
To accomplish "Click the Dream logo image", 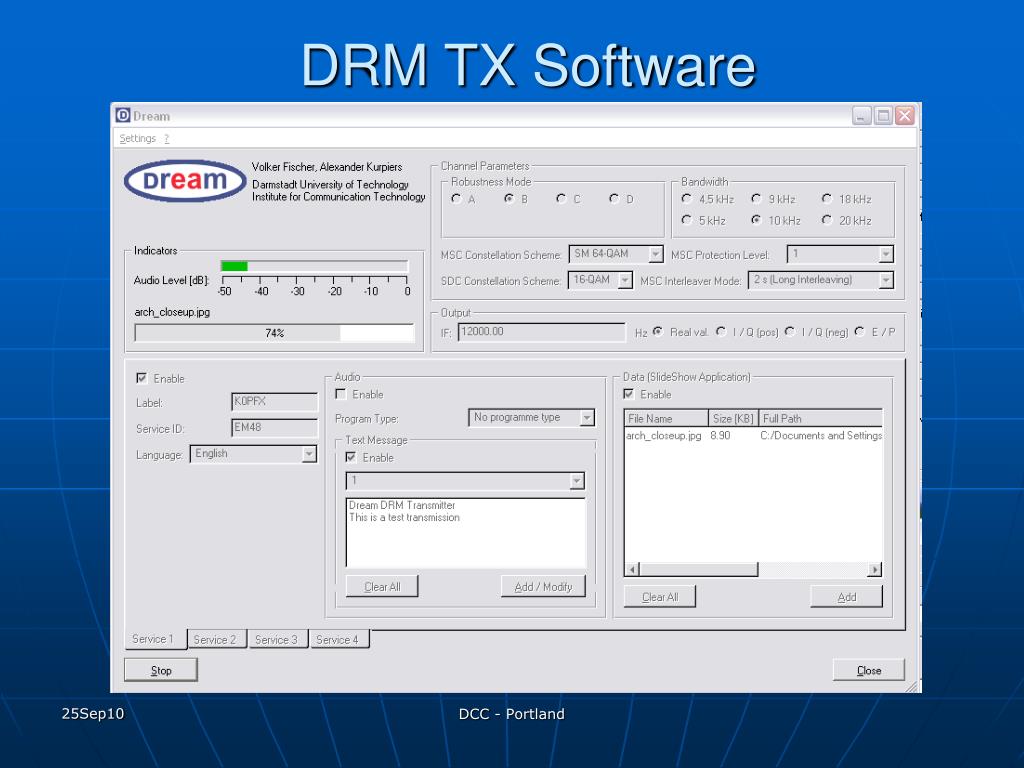I will point(185,180).
